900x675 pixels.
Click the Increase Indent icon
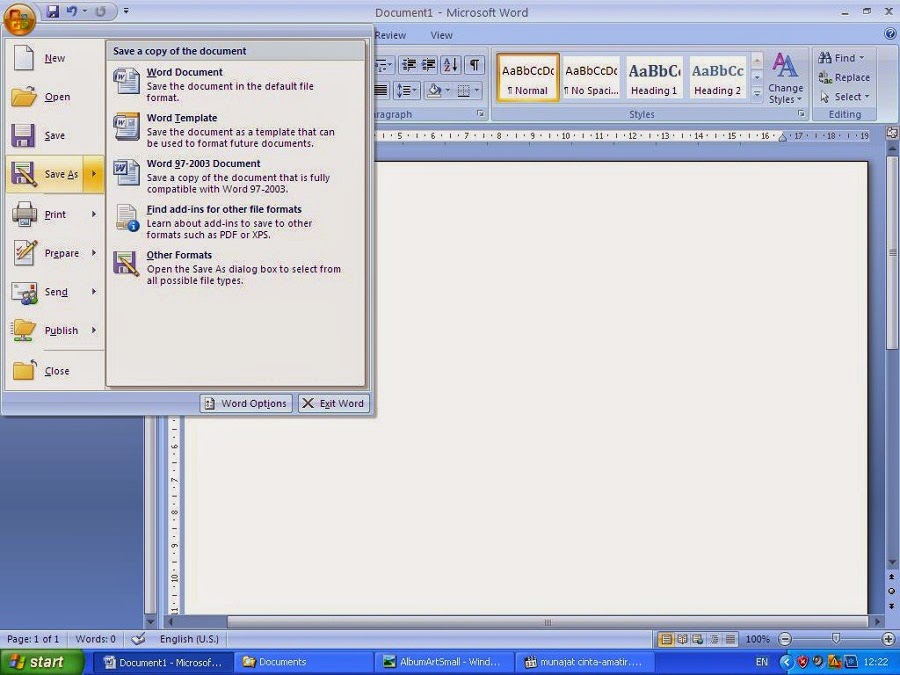[428, 64]
